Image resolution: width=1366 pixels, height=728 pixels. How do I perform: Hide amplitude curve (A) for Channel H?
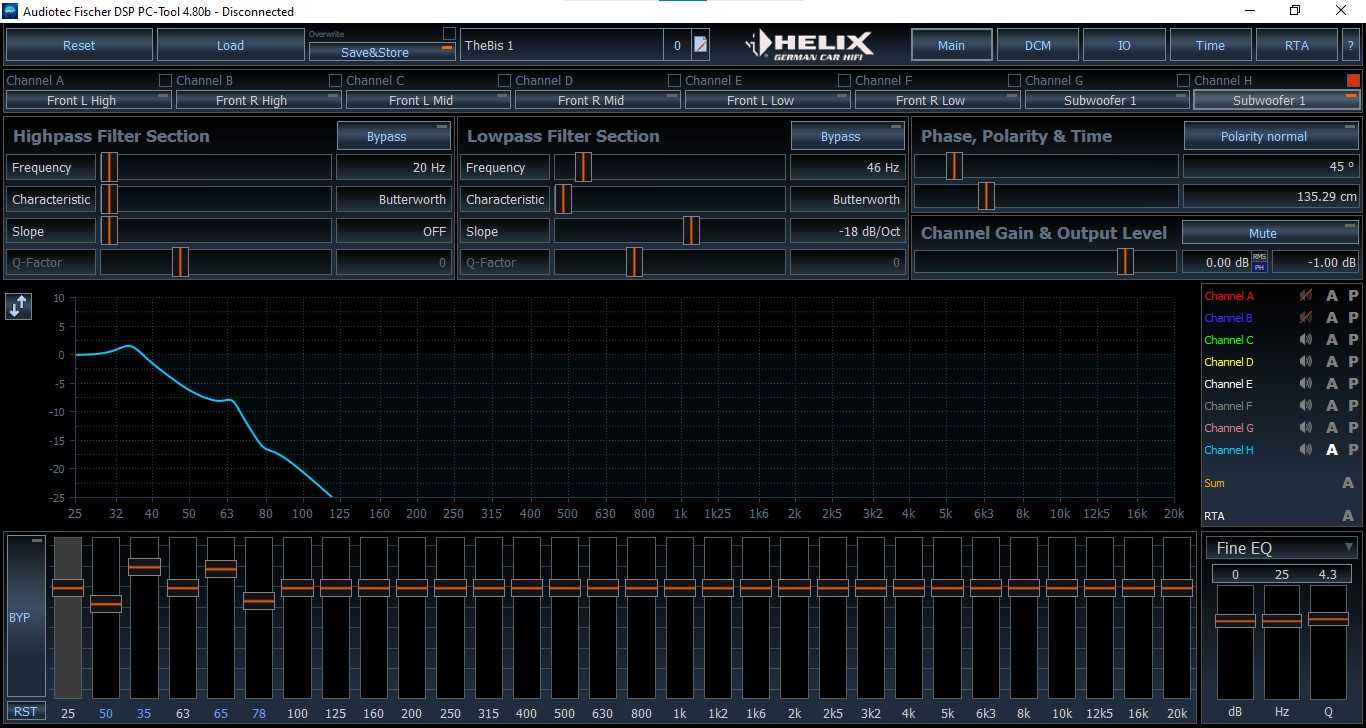1331,450
